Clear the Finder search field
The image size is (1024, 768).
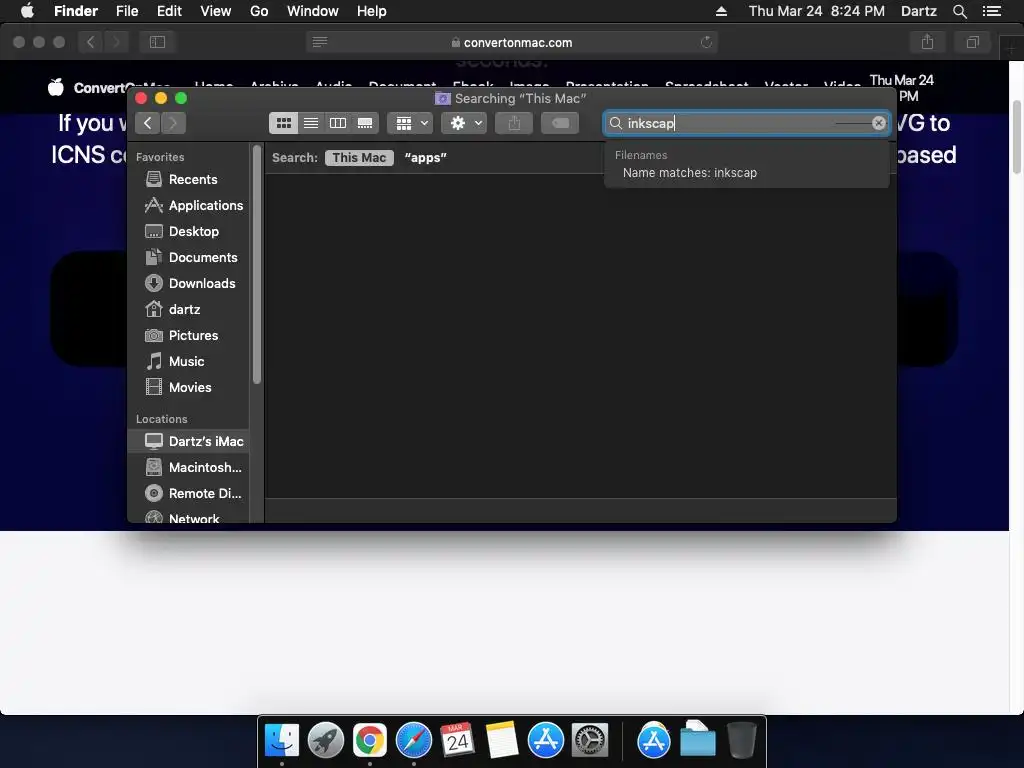(x=878, y=123)
